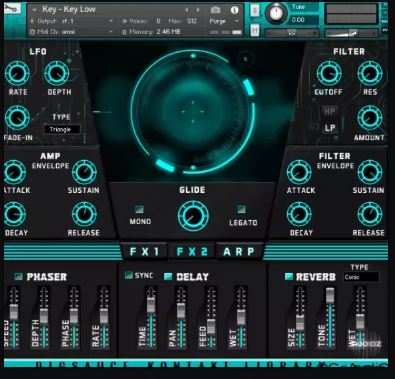Click the wrench icon at top-left corner
This screenshot has height=379, width=395.
click(x=12, y=8)
